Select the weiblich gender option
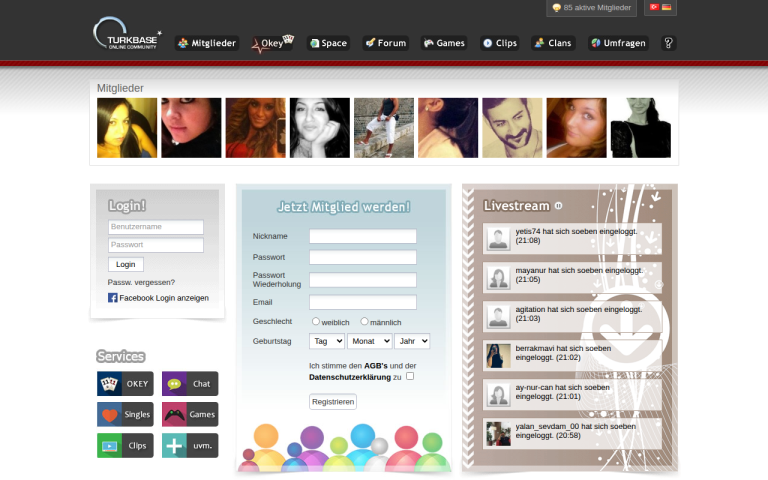This screenshot has height=480, width=768. click(316, 322)
